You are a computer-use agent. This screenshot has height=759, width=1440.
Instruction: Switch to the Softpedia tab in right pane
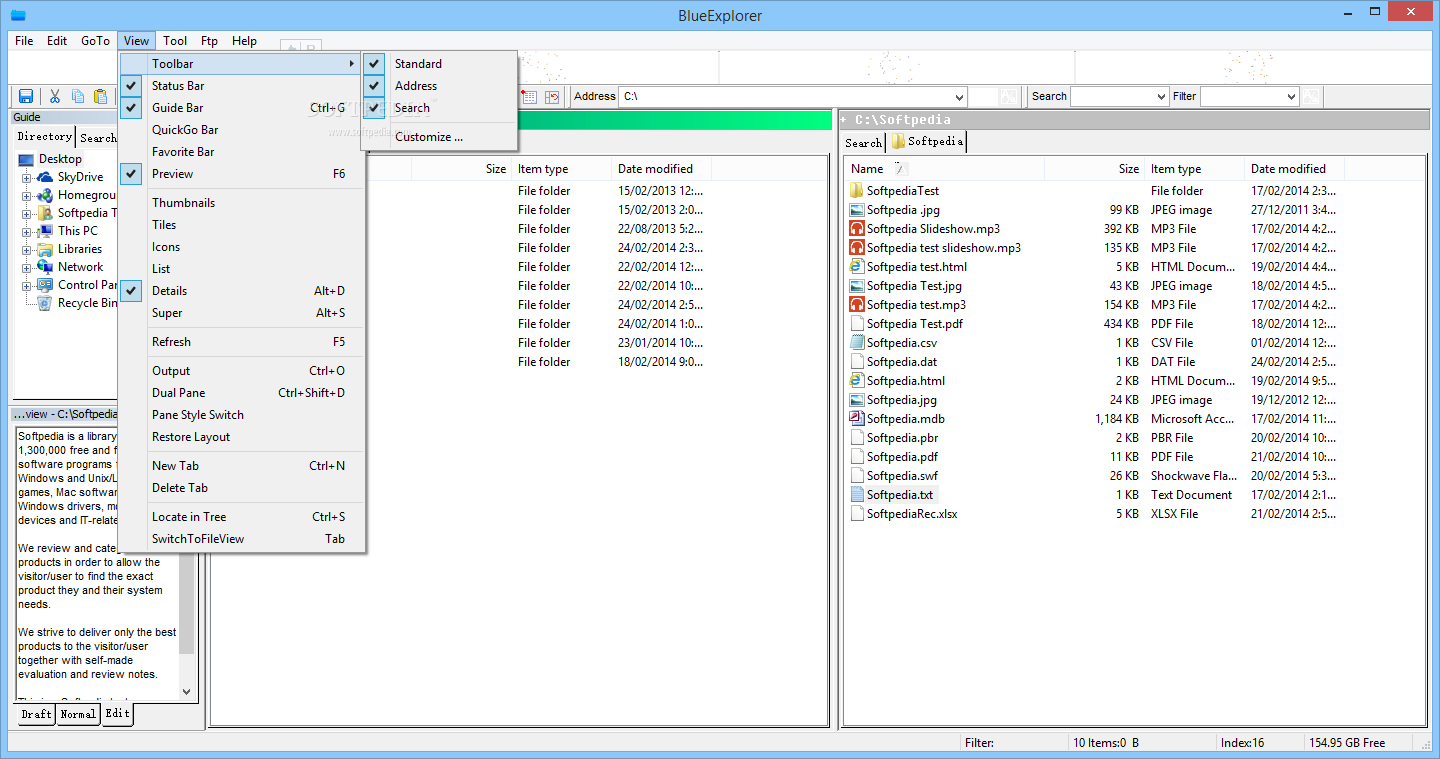click(x=927, y=142)
